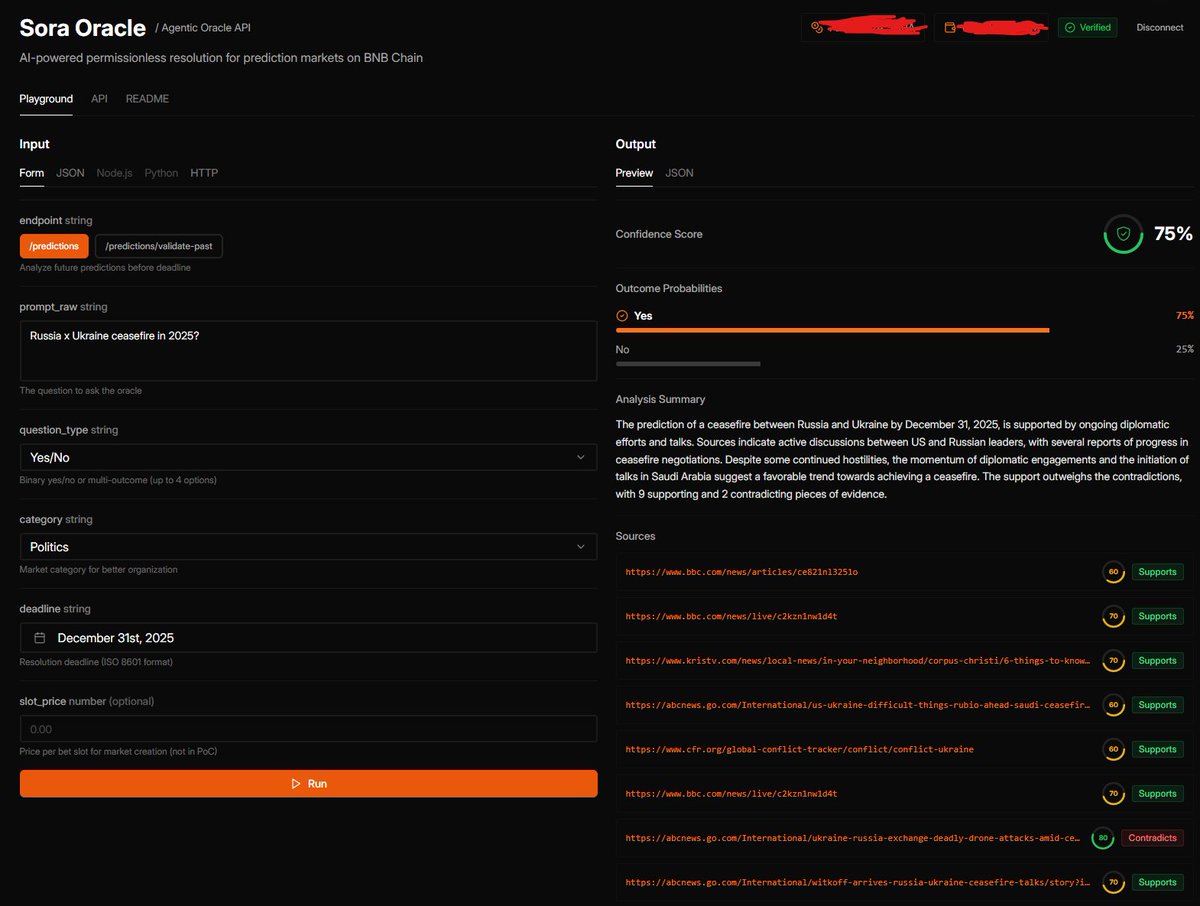Click the Supports tag on kristv row
Viewport: 1200px width, 906px height.
tap(1158, 661)
